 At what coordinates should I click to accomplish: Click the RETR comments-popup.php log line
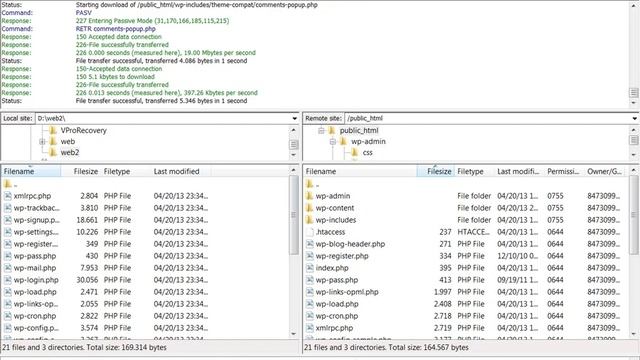(116, 29)
